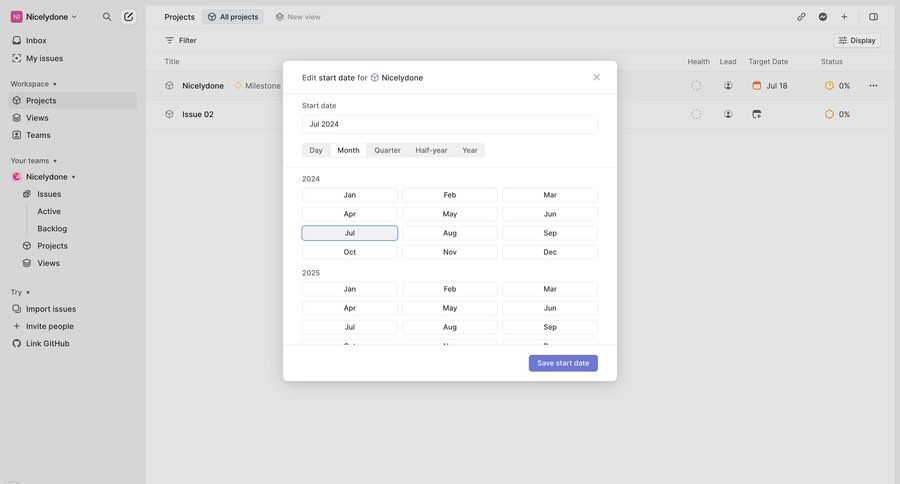The image size is (900, 484).
Task: Pick Dec 2024 month
Action: coord(550,252)
